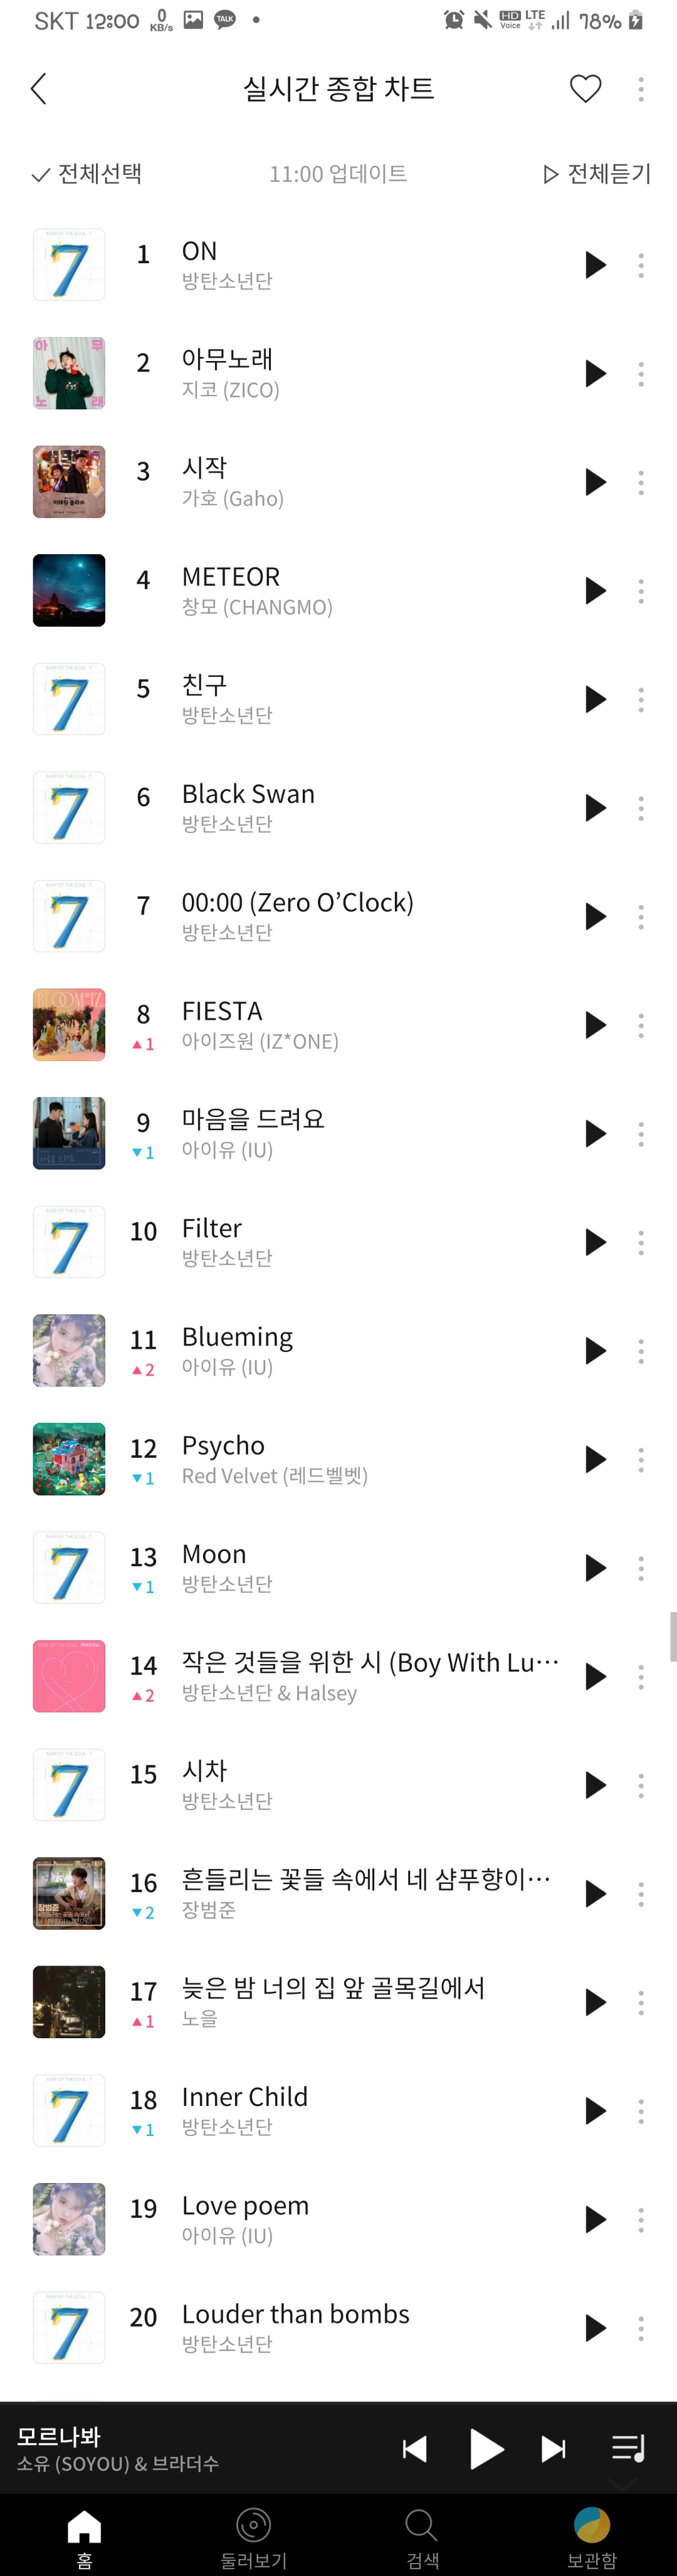Open the current playlist queue icon
Image resolution: width=677 pixels, height=2576 pixels.
click(x=628, y=2448)
